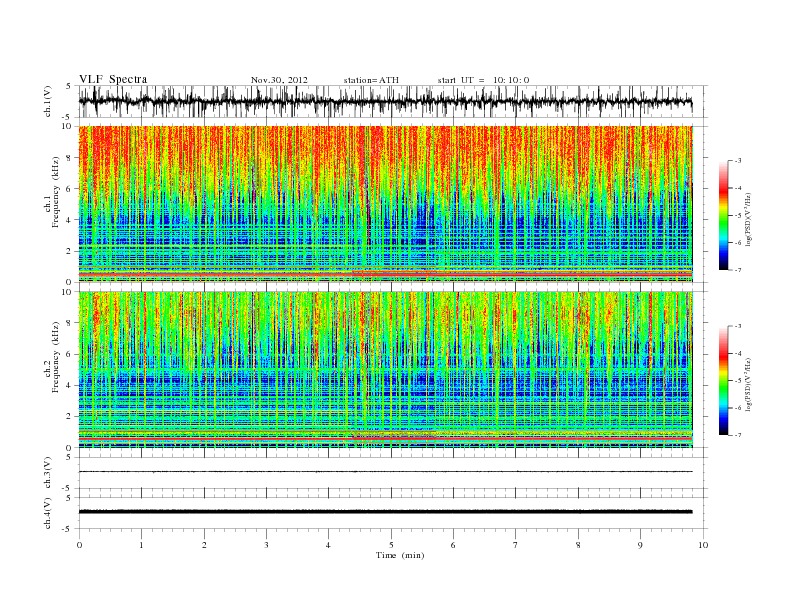Image resolution: width=792 pixels, height=612 pixels.
Task: Click the "-3" label on ch.2 colorbar
Action: point(738,326)
